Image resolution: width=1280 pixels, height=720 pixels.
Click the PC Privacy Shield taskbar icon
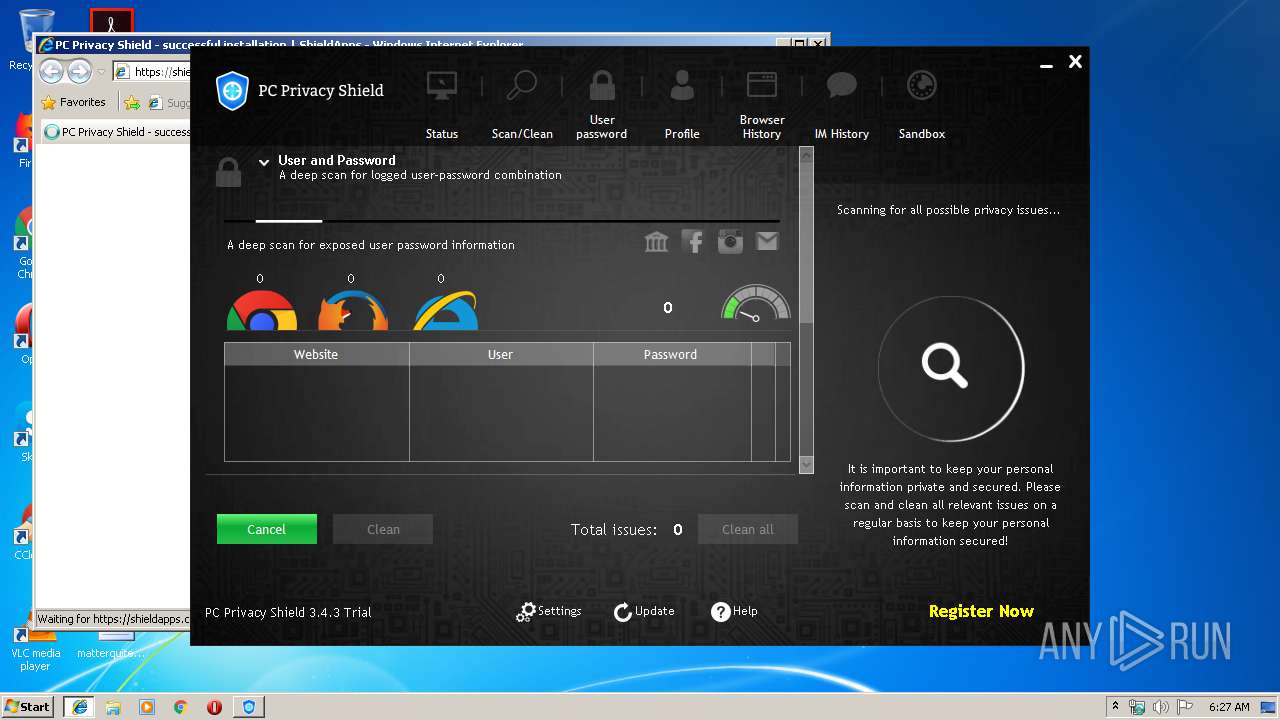[249, 707]
